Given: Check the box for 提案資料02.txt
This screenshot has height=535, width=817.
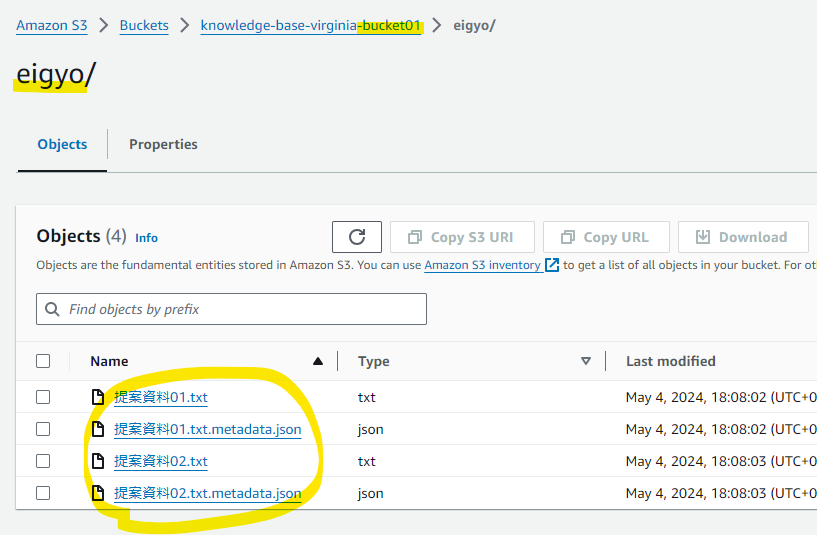Looking at the screenshot, I should tap(43, 461).
